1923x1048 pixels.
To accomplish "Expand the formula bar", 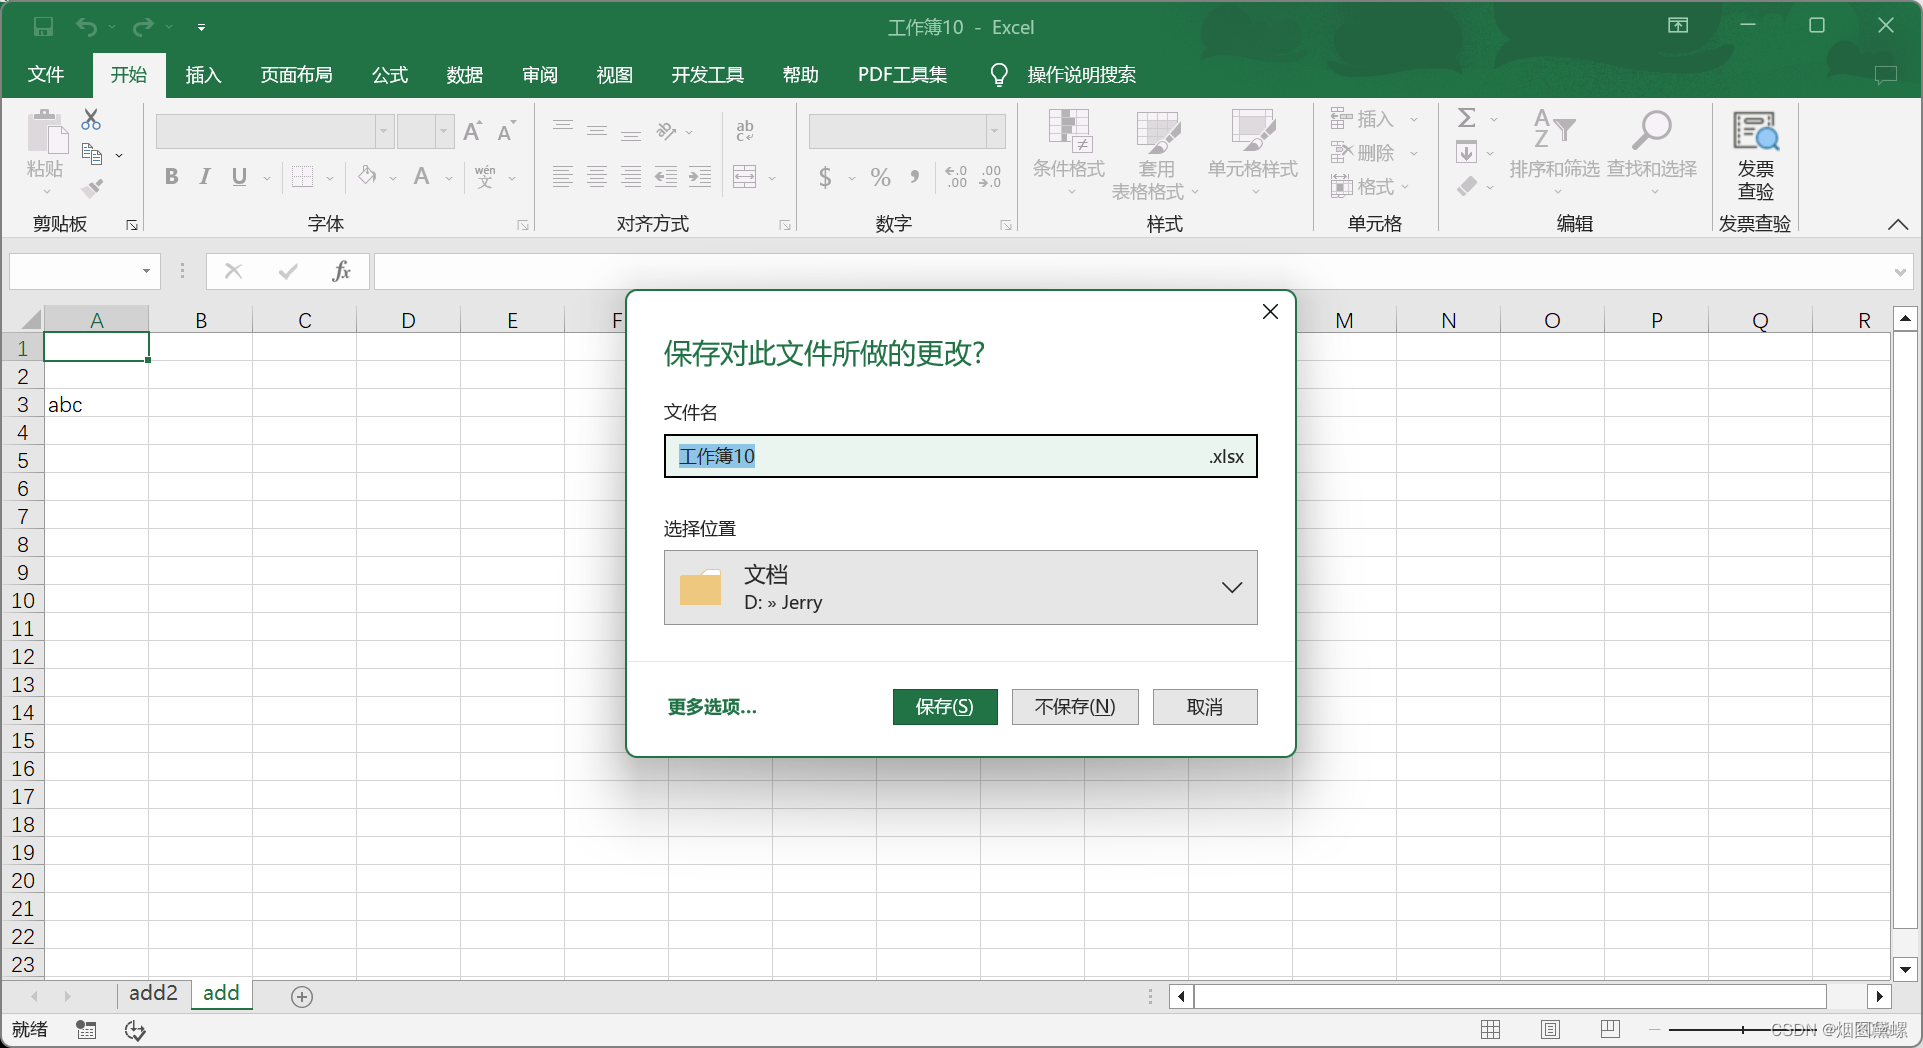I will click(x=1900, y=272).
